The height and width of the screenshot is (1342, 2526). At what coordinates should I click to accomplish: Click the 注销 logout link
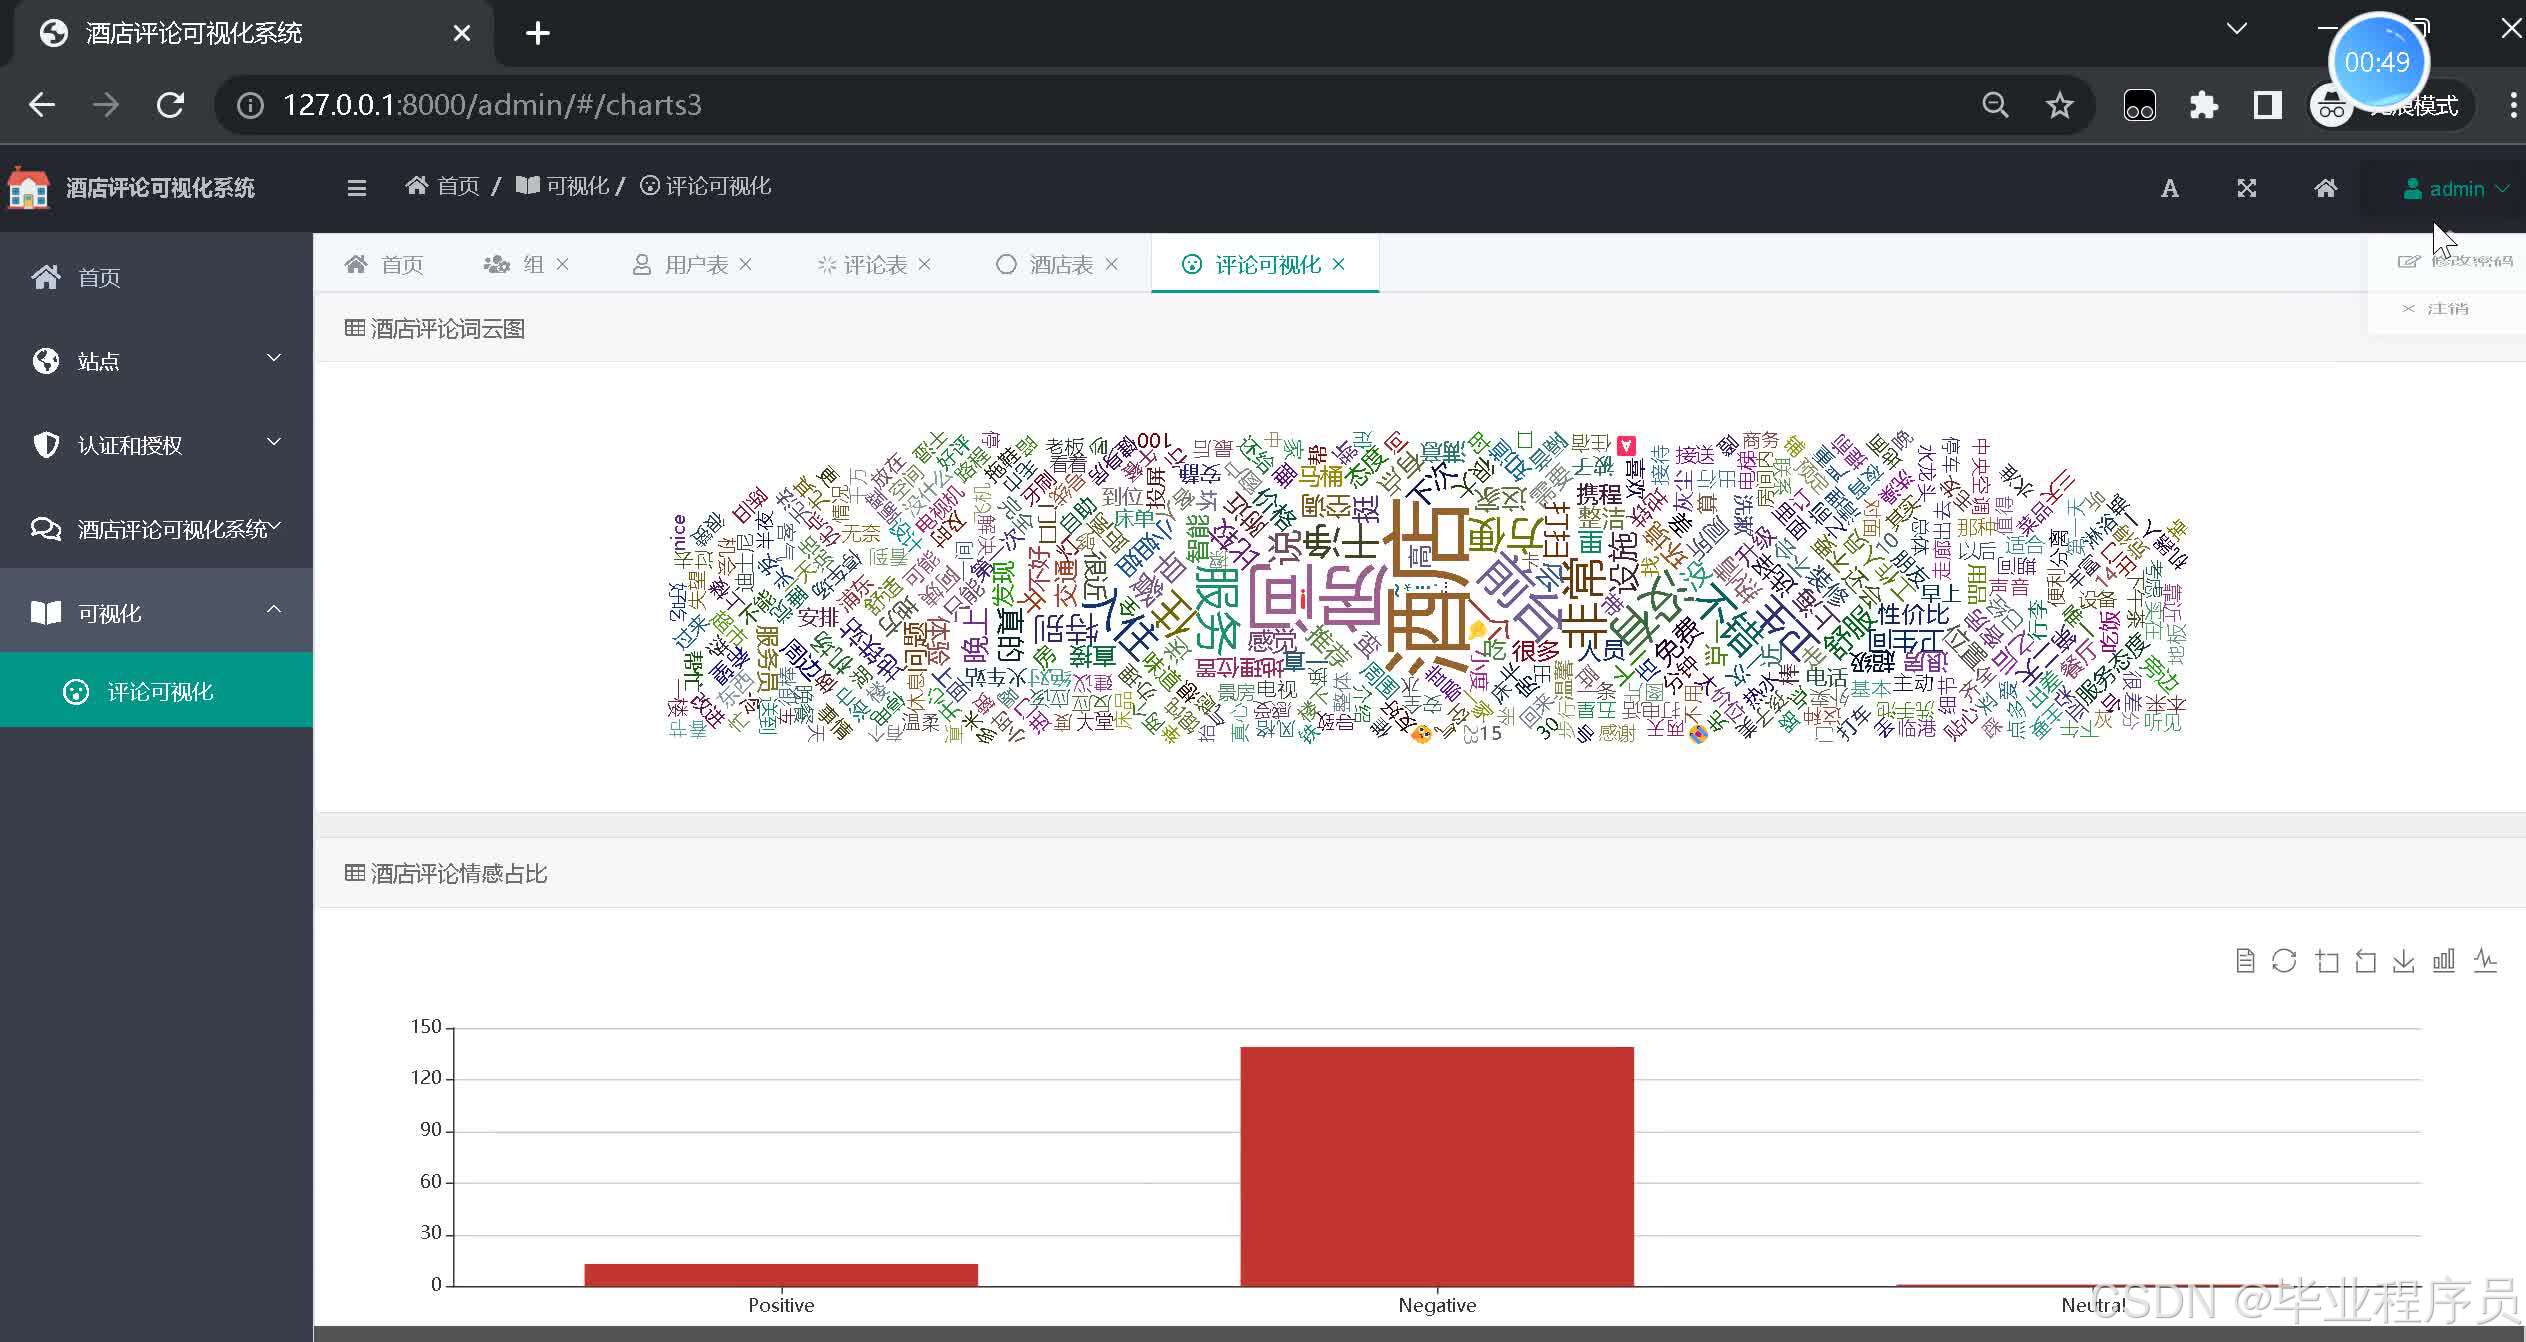(2446, 308)
